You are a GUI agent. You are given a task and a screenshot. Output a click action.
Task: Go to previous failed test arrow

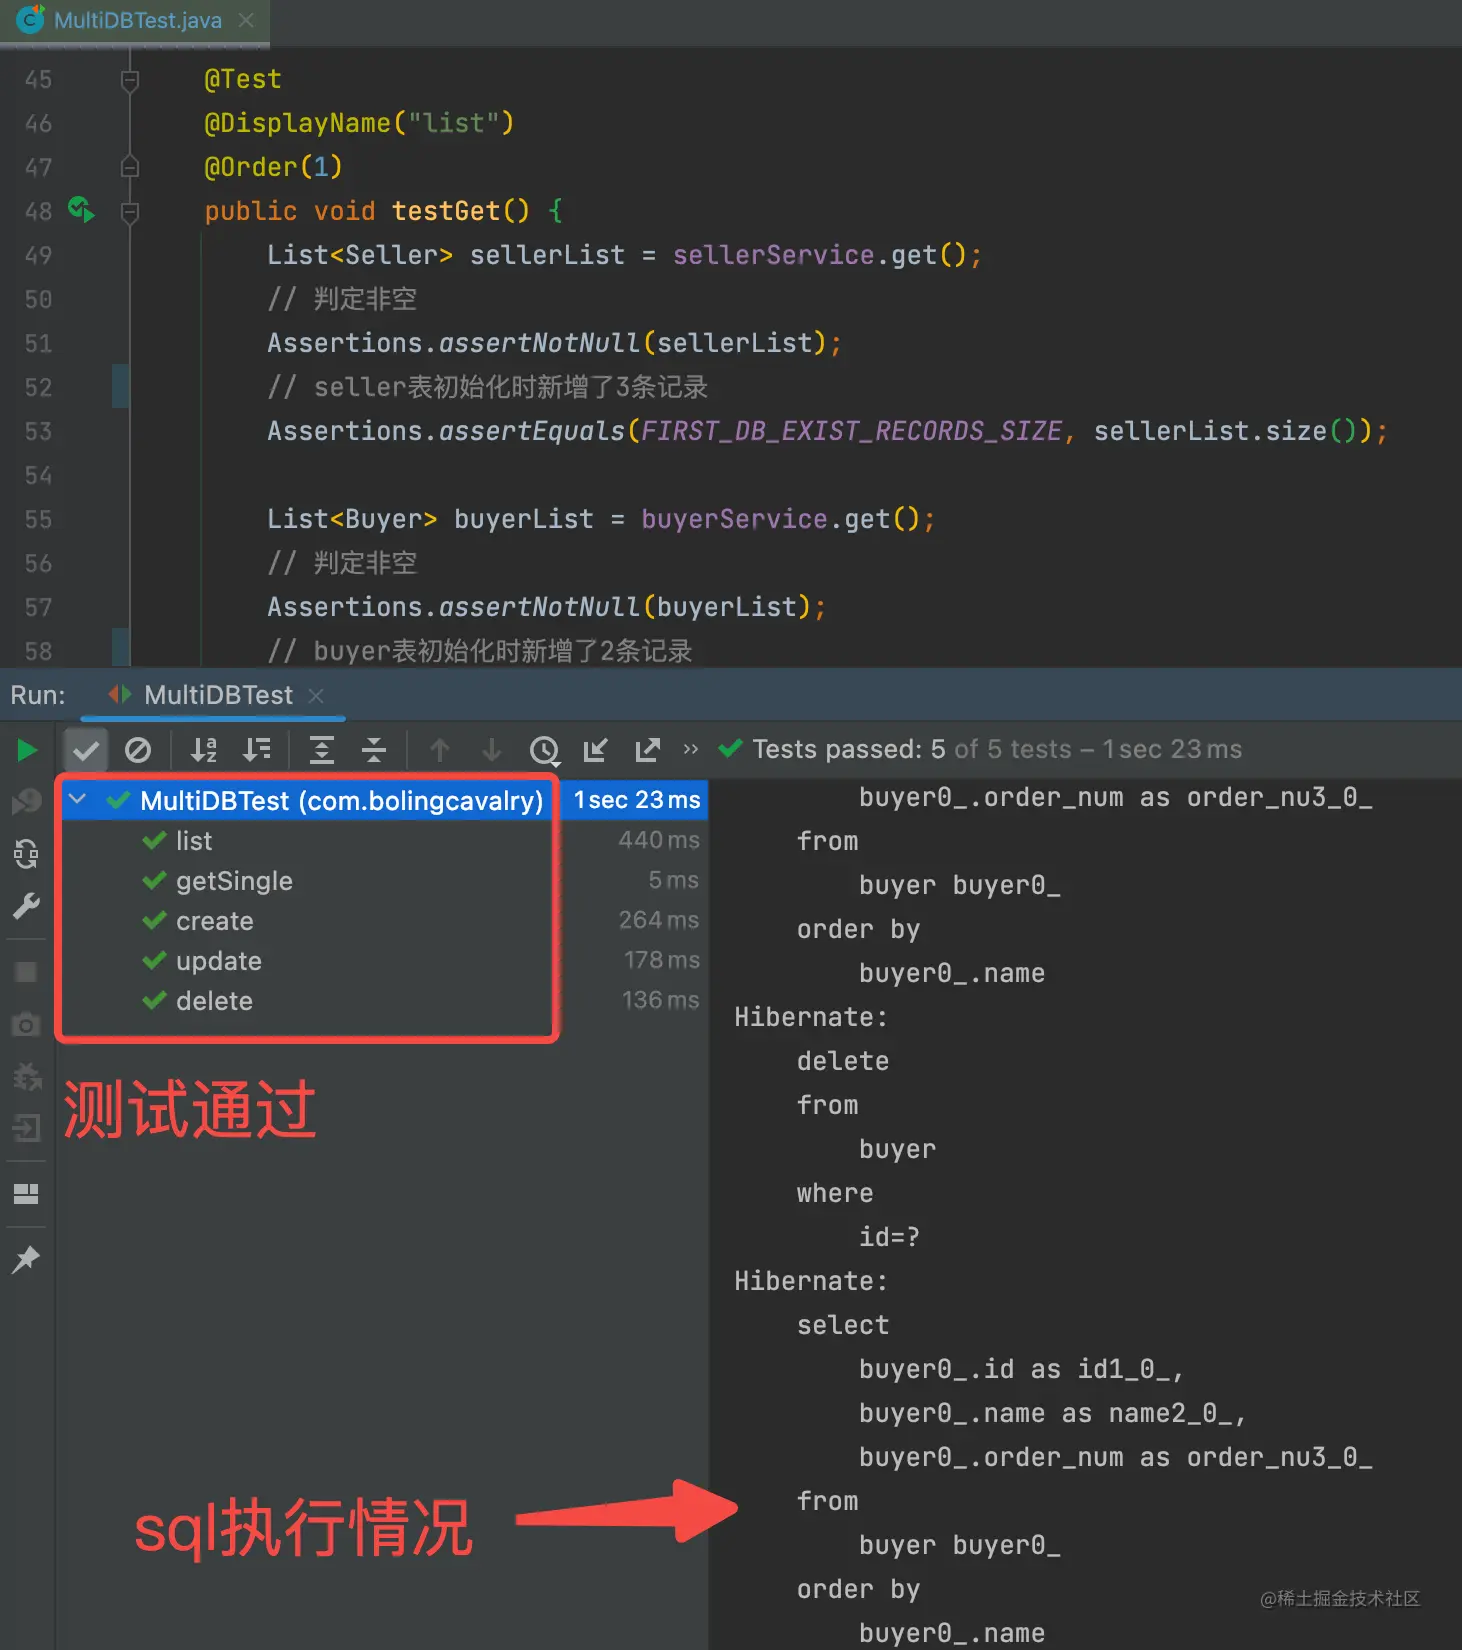tap(440, 750)
